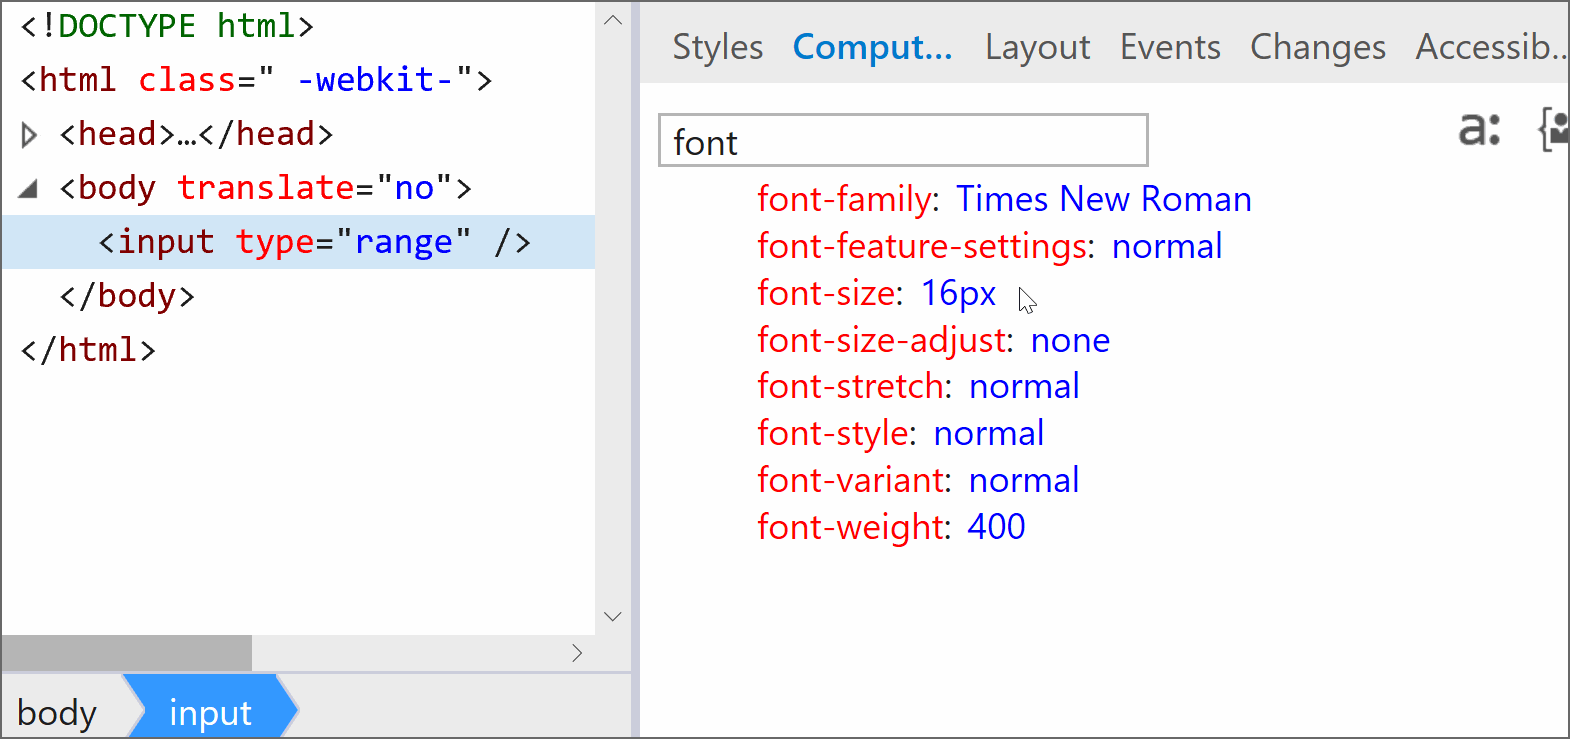
Task: Select the input type="range" node
Action: coord(314,242)
